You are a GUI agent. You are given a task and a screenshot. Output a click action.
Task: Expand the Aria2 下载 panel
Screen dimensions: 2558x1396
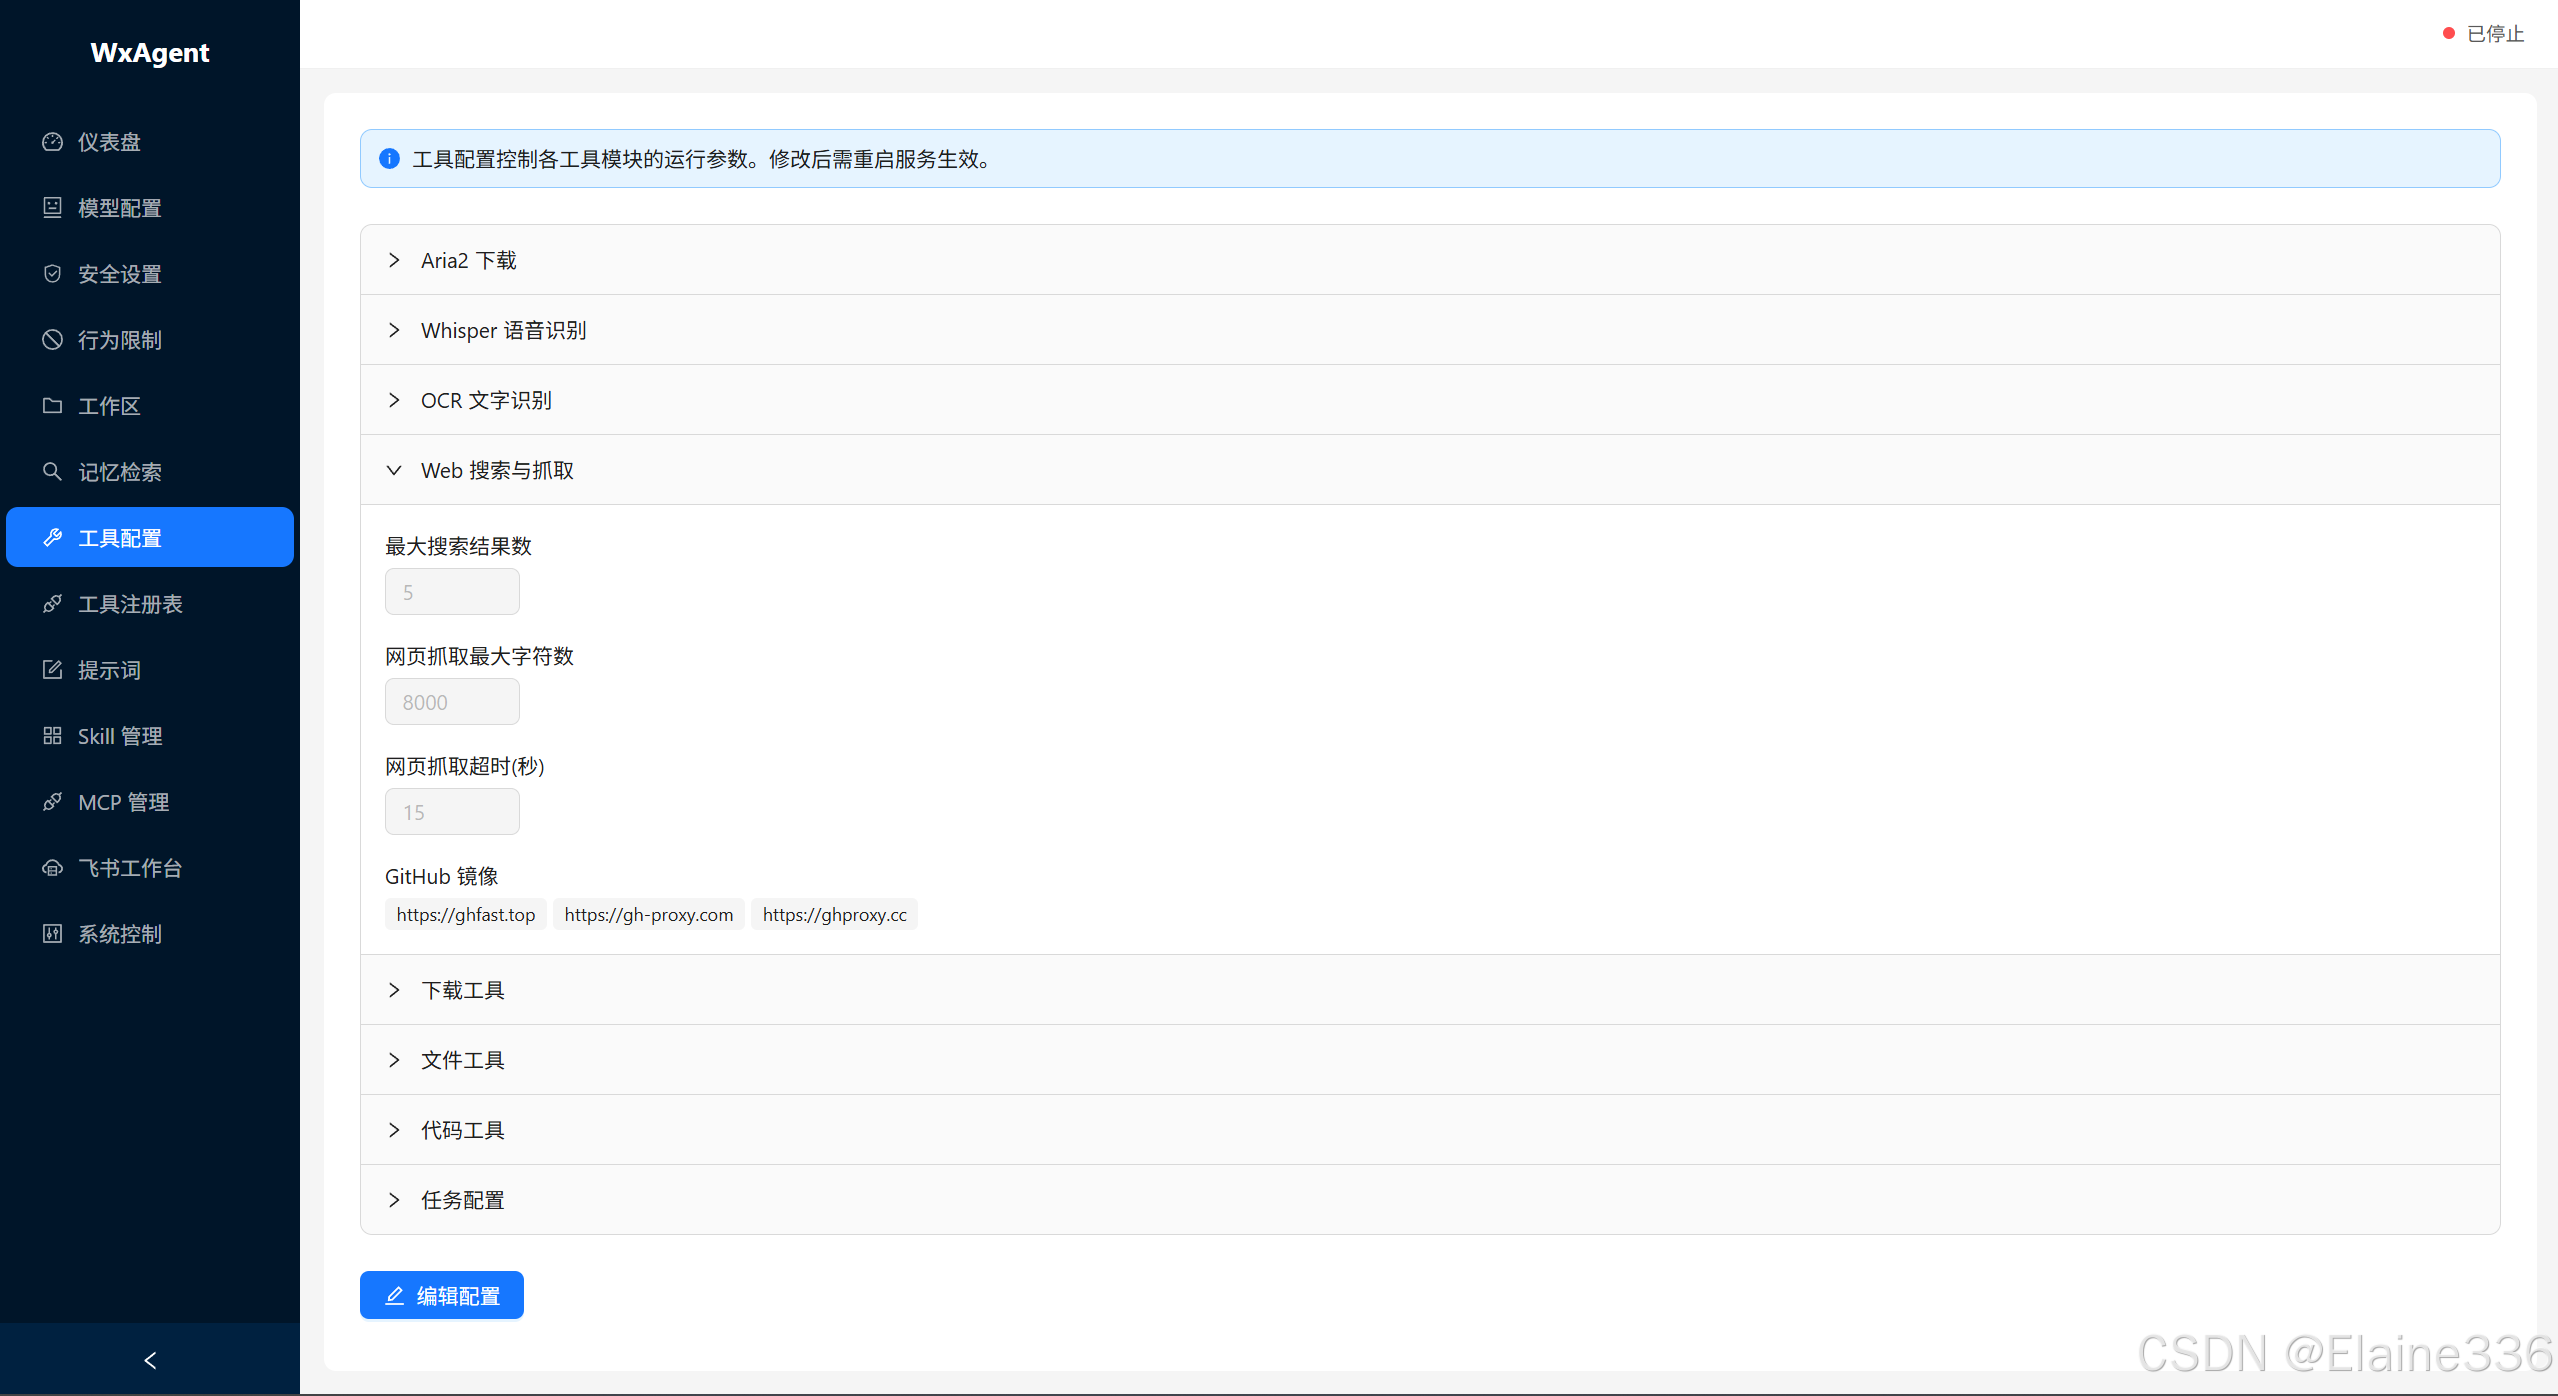click(x=1430, y=260)
